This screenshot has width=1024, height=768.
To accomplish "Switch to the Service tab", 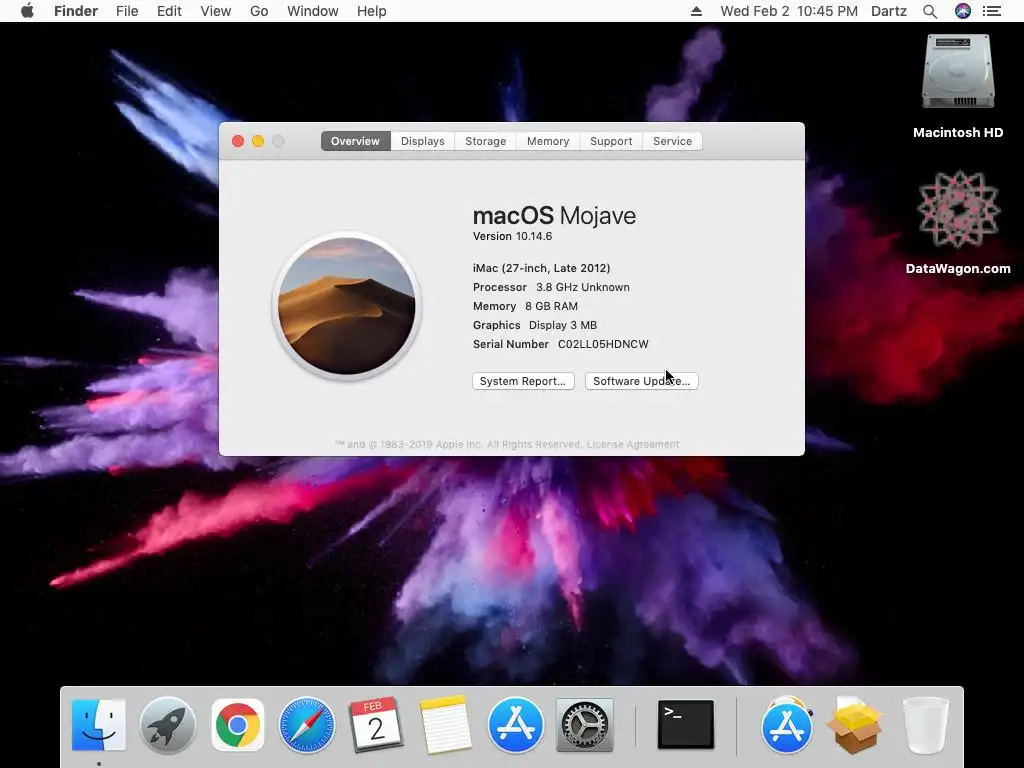I will (x=672, y=141).
